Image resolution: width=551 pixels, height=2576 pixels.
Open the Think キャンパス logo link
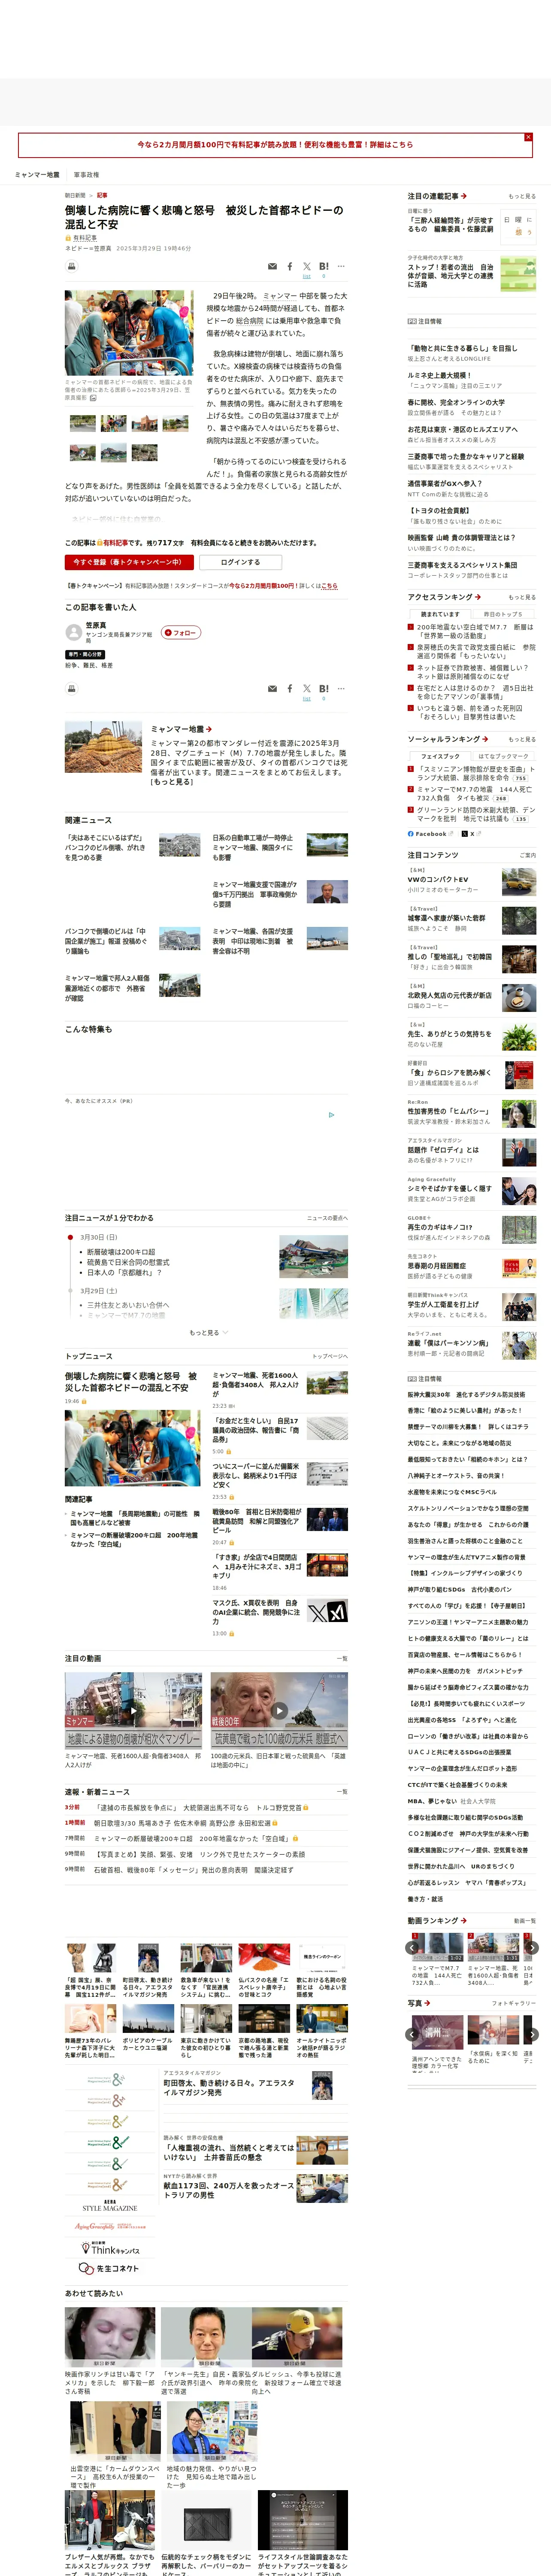point(110,2249)
